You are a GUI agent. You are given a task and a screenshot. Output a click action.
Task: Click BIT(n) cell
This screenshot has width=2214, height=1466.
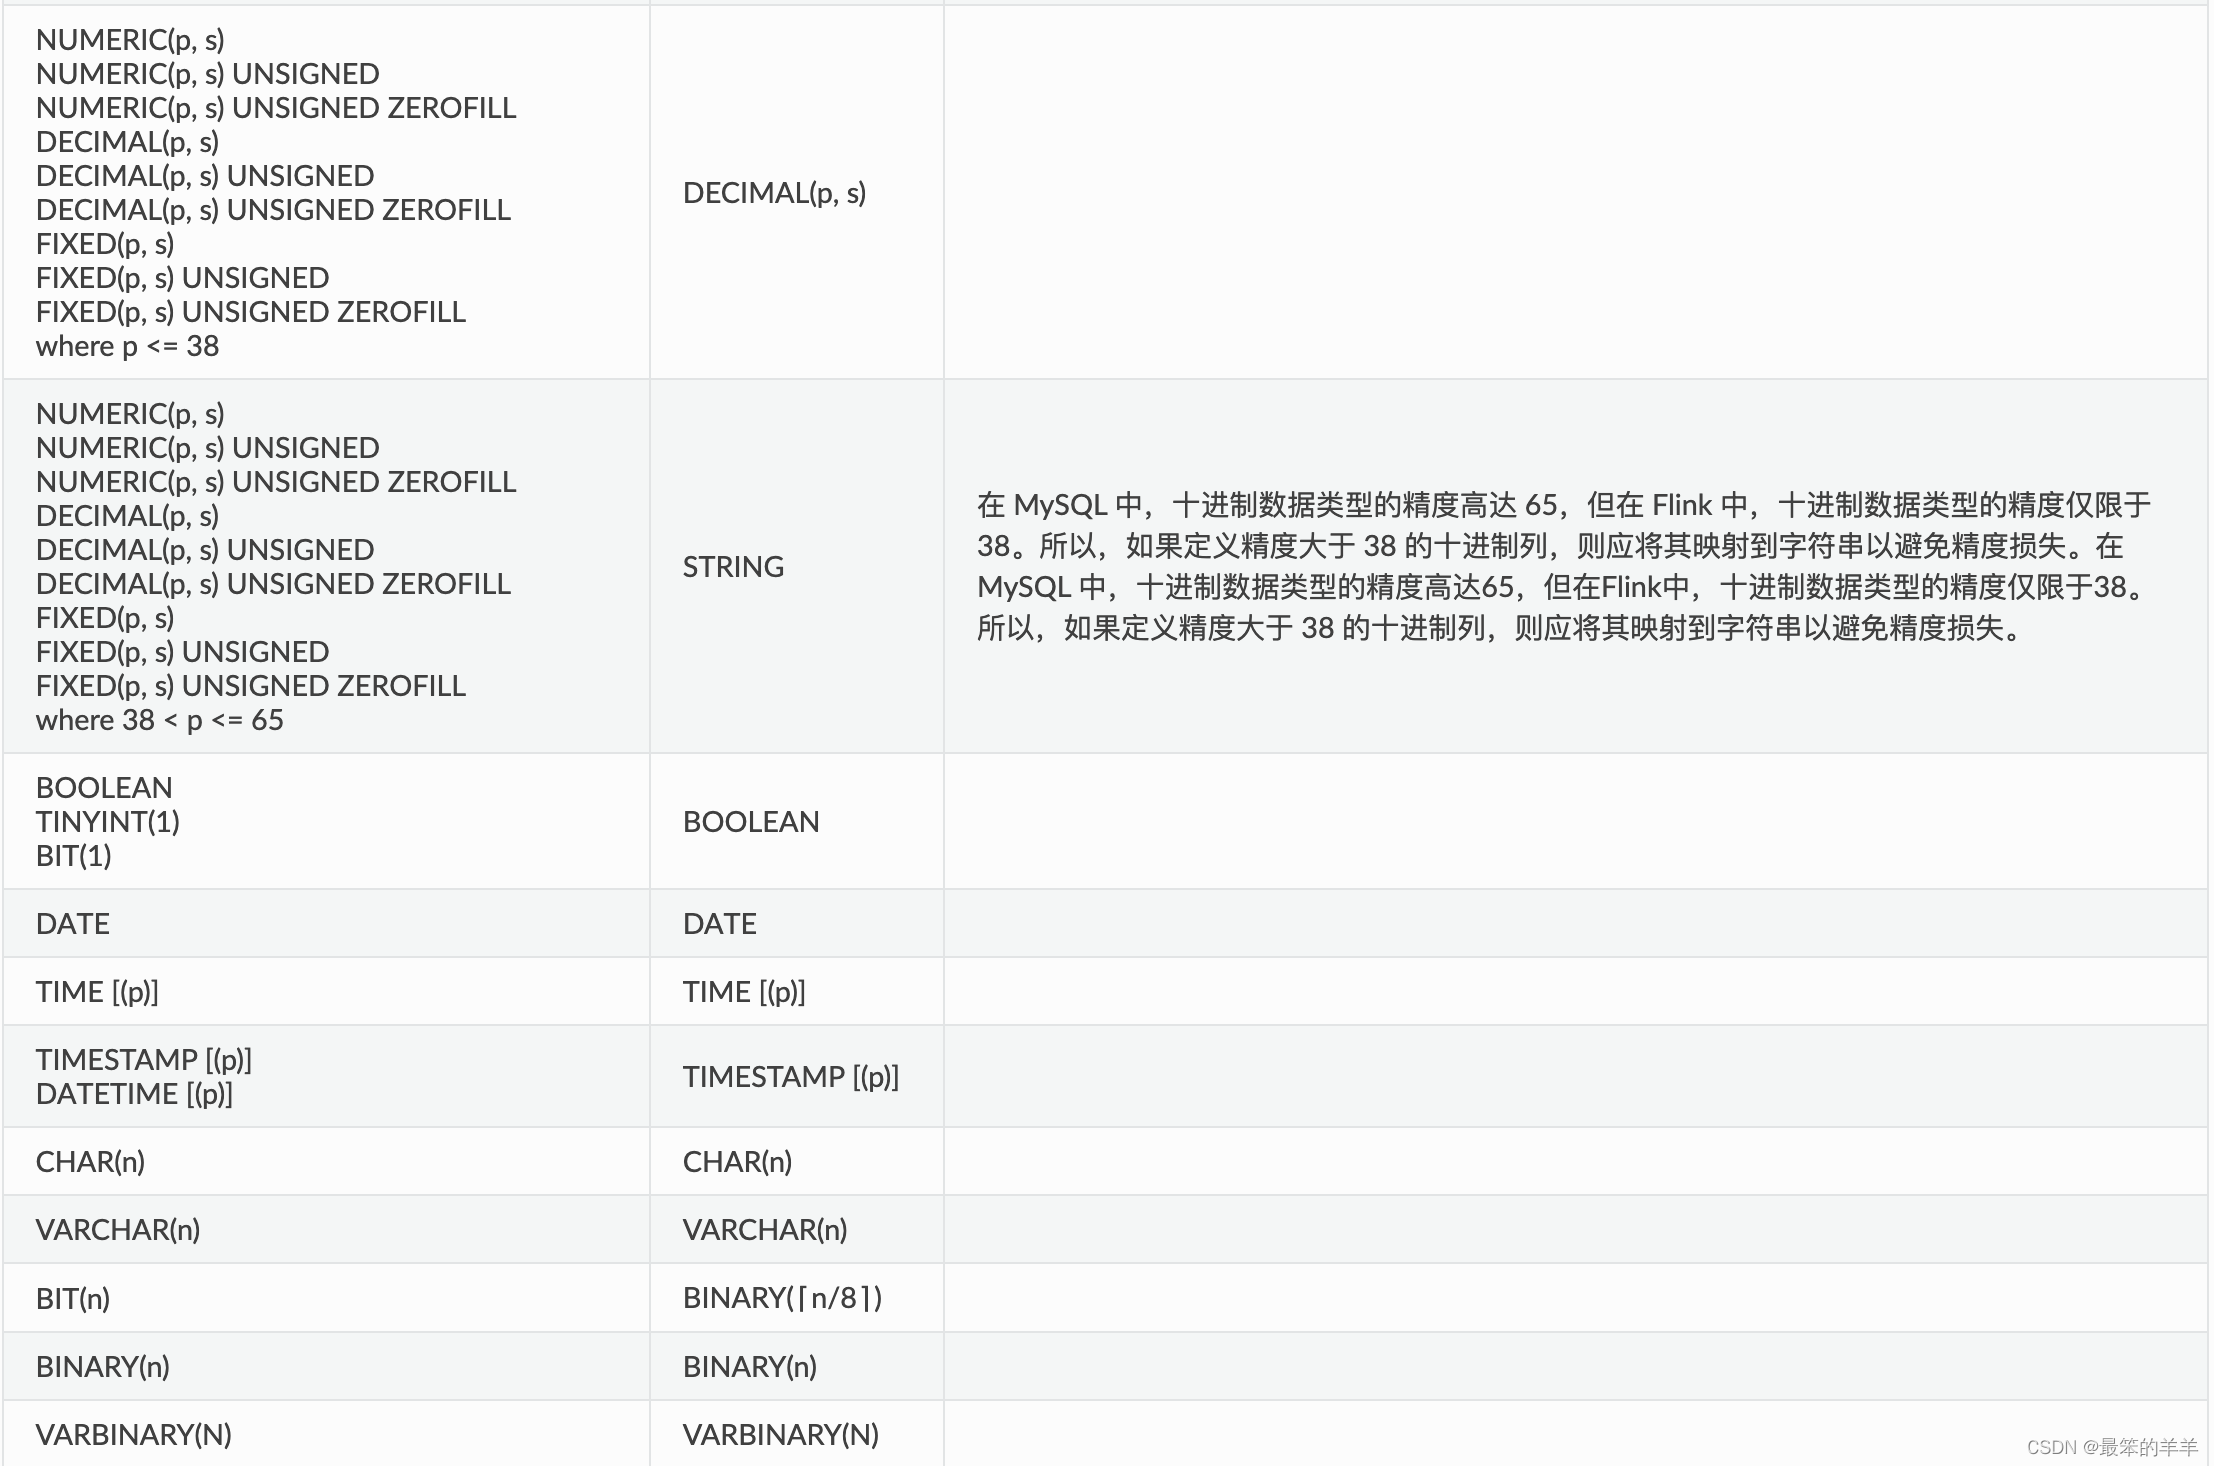coord(73,1299)
